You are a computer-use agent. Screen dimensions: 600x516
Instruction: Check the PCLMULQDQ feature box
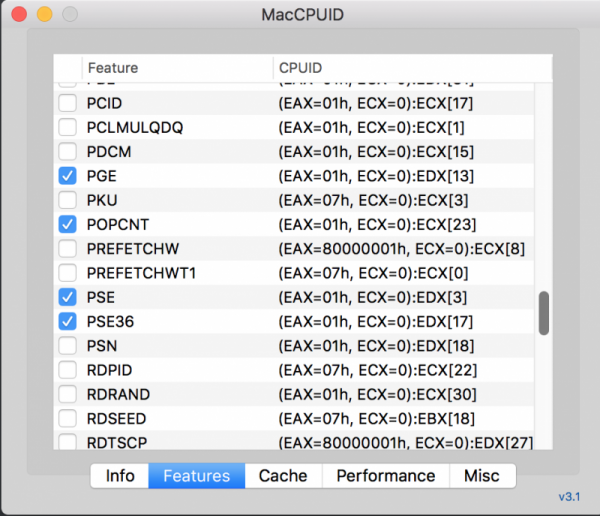click(68, 127)
